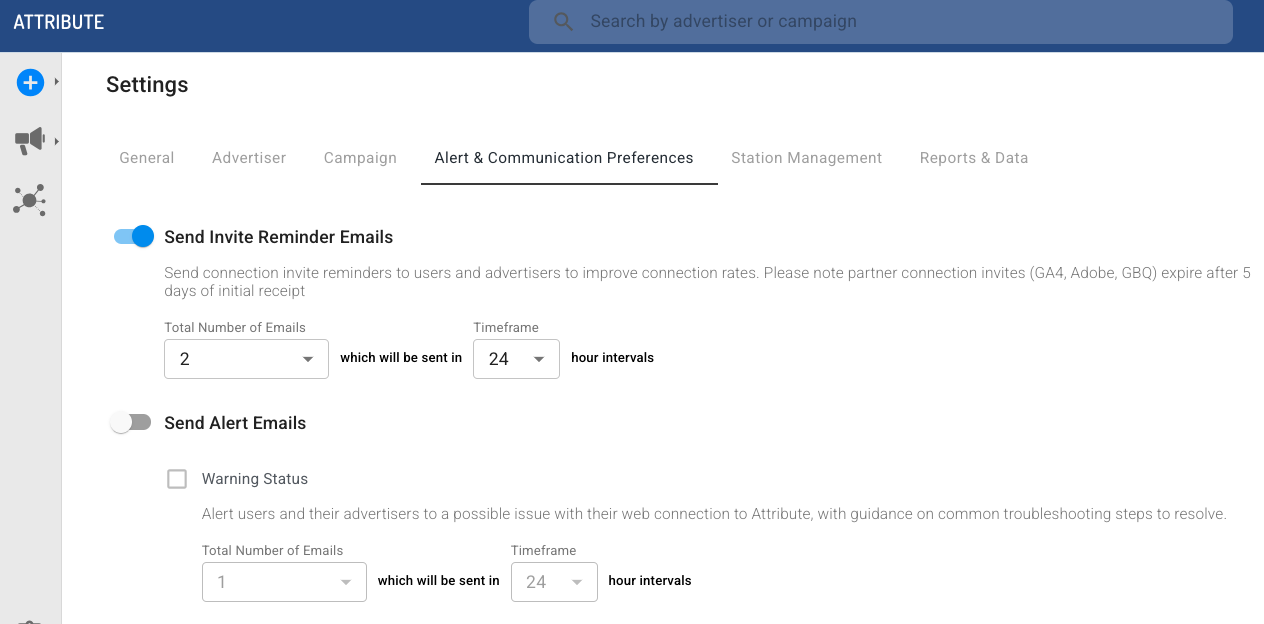Switch to the General tab
The height and width of the screenshot is (624, 1264).
coord(147,158)
